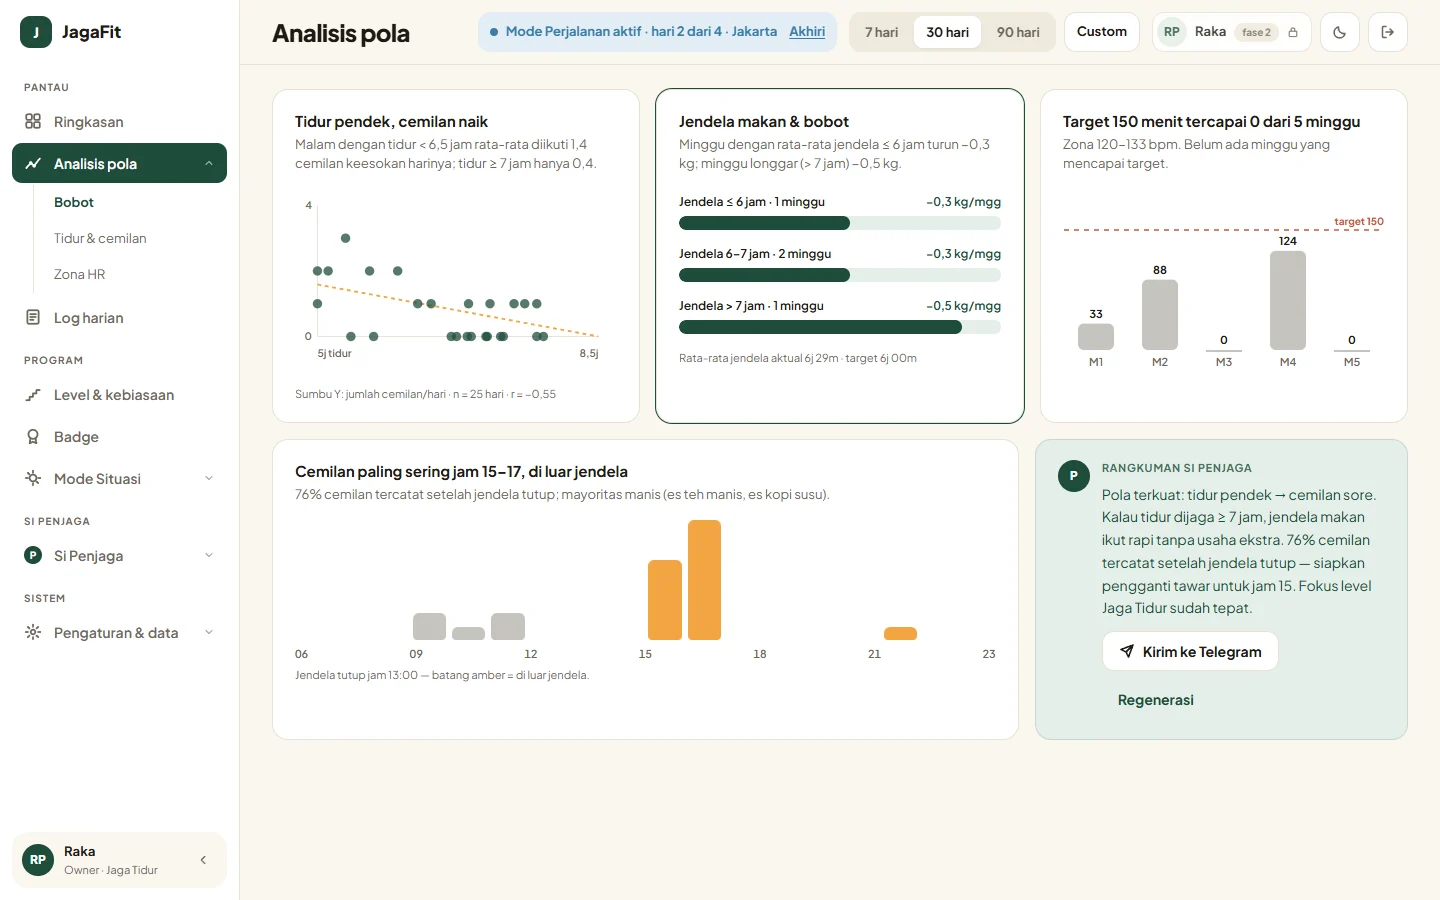
Task: Click Kirim ke Telegram button
Action: click(x=1190, y=652)
